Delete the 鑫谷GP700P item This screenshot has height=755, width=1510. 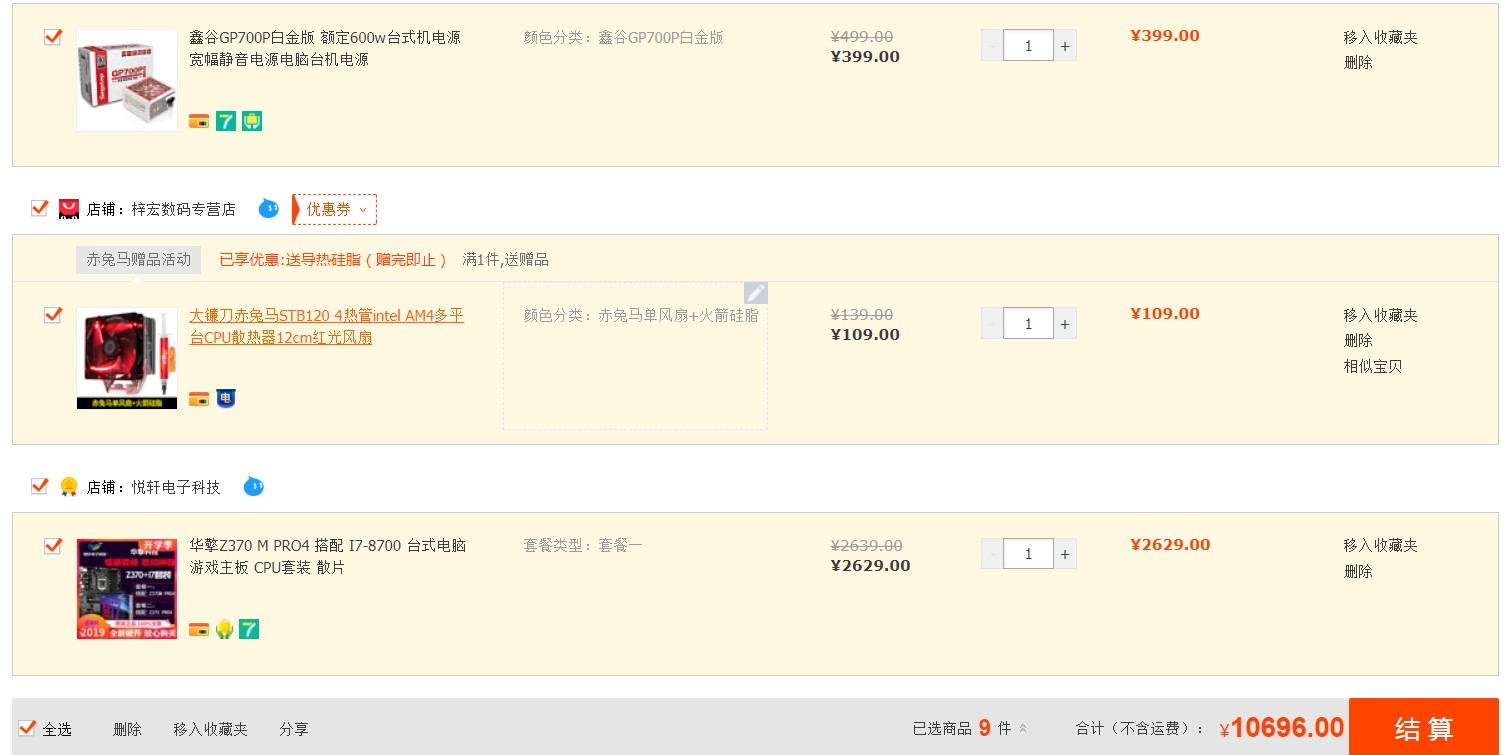click(x=1358, y=62)
